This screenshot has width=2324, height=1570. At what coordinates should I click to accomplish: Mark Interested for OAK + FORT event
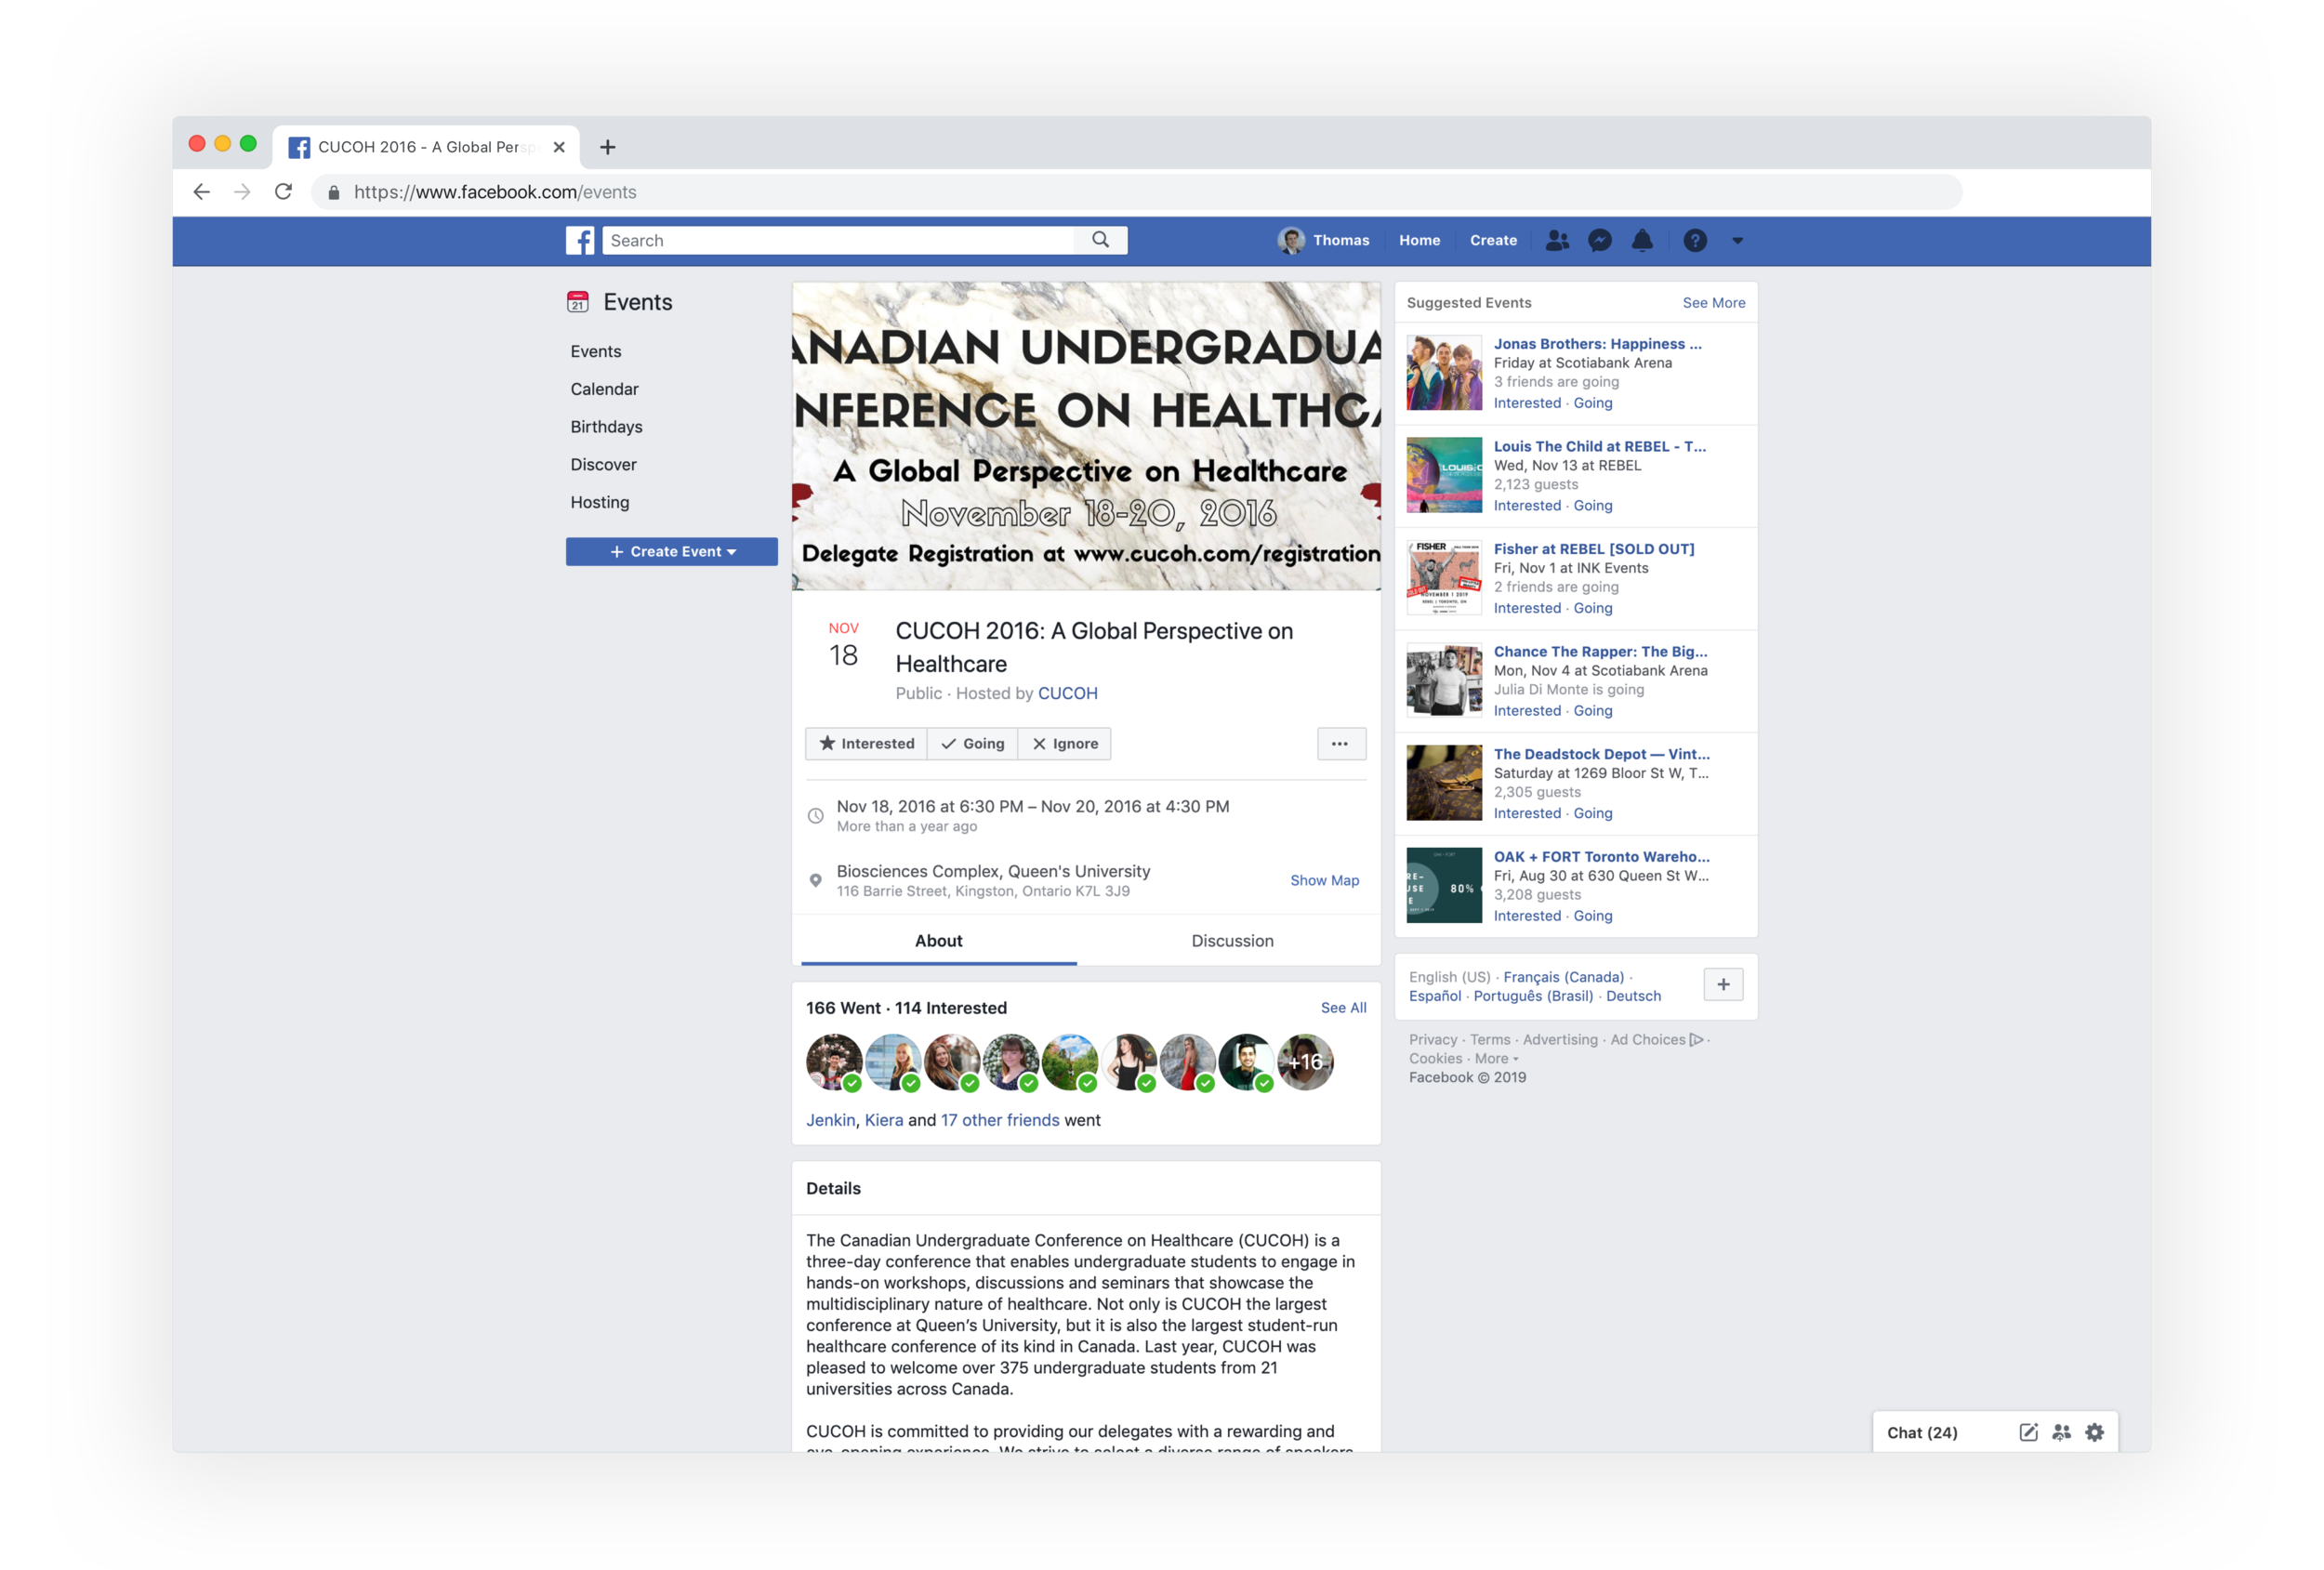1527,916
